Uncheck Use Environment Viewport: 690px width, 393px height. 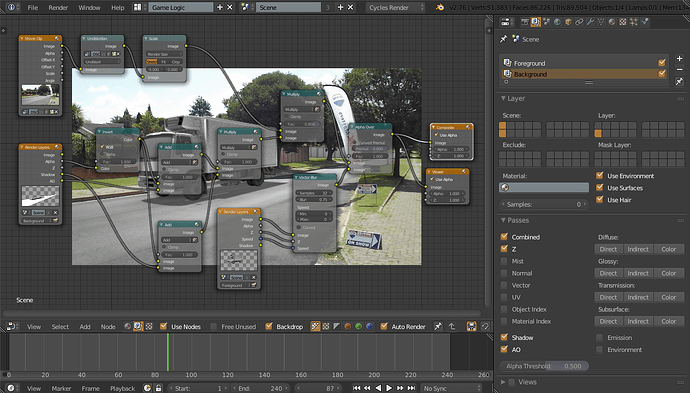tap(599, 176)
